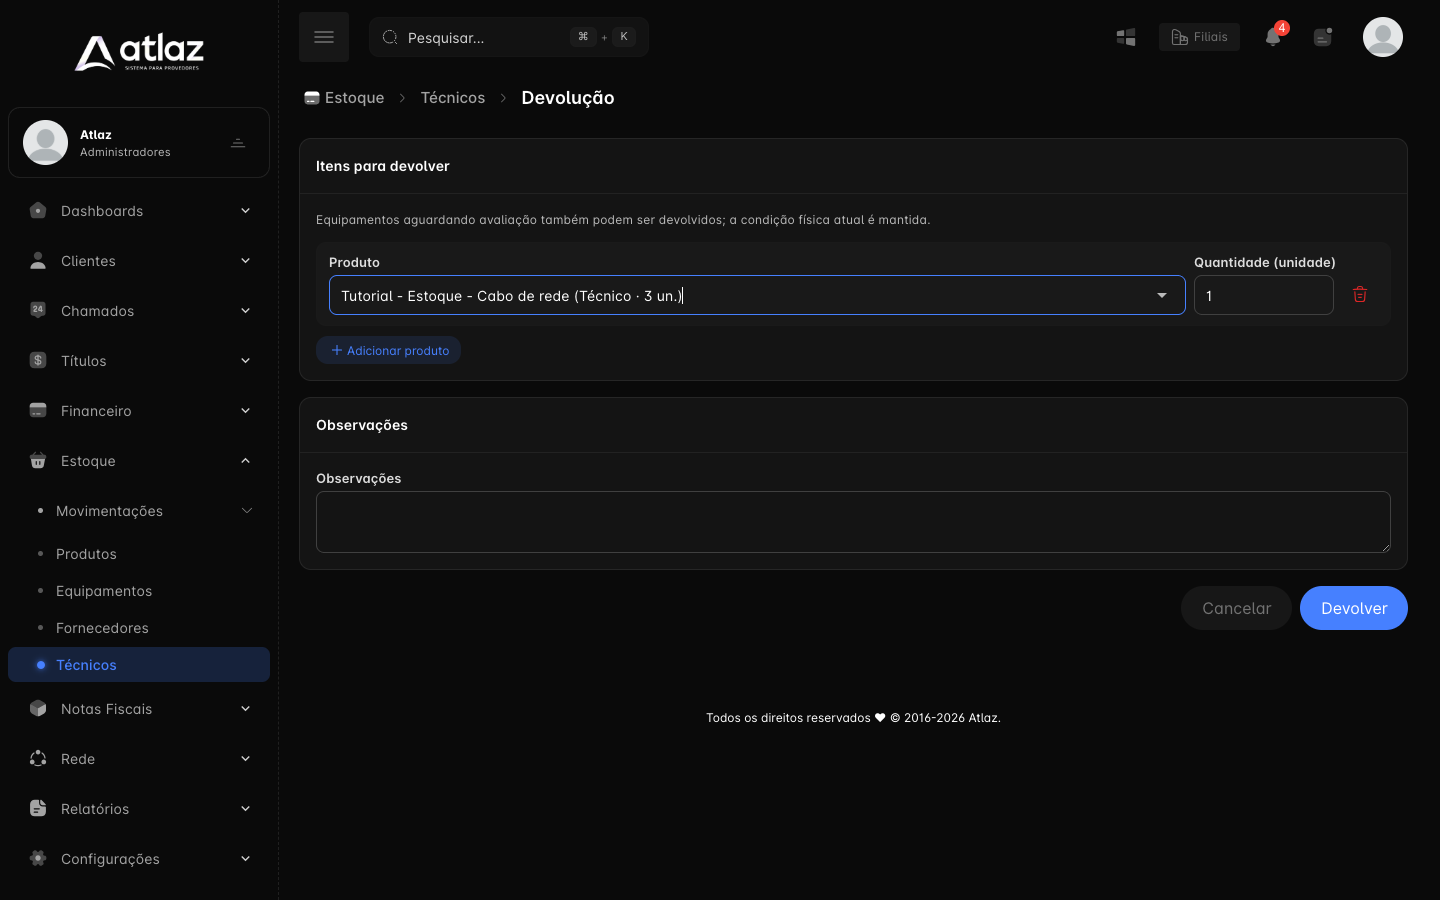
Task: Expand the Clientes menu chevron
Action: [245, 260]
